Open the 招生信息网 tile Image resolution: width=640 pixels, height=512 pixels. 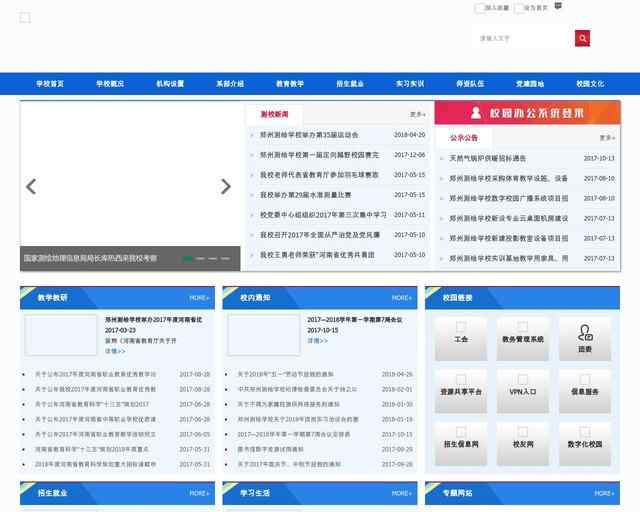pos(461,444)
